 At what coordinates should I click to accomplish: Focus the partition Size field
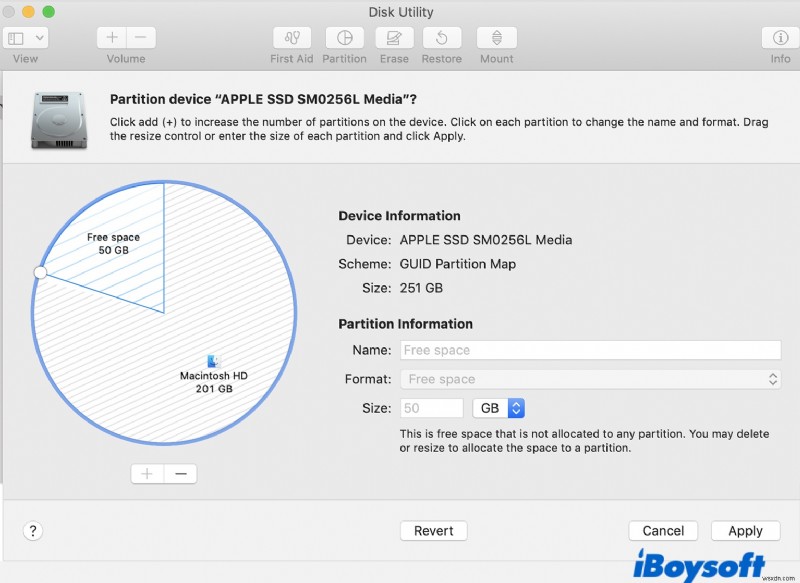click(432, 408)
